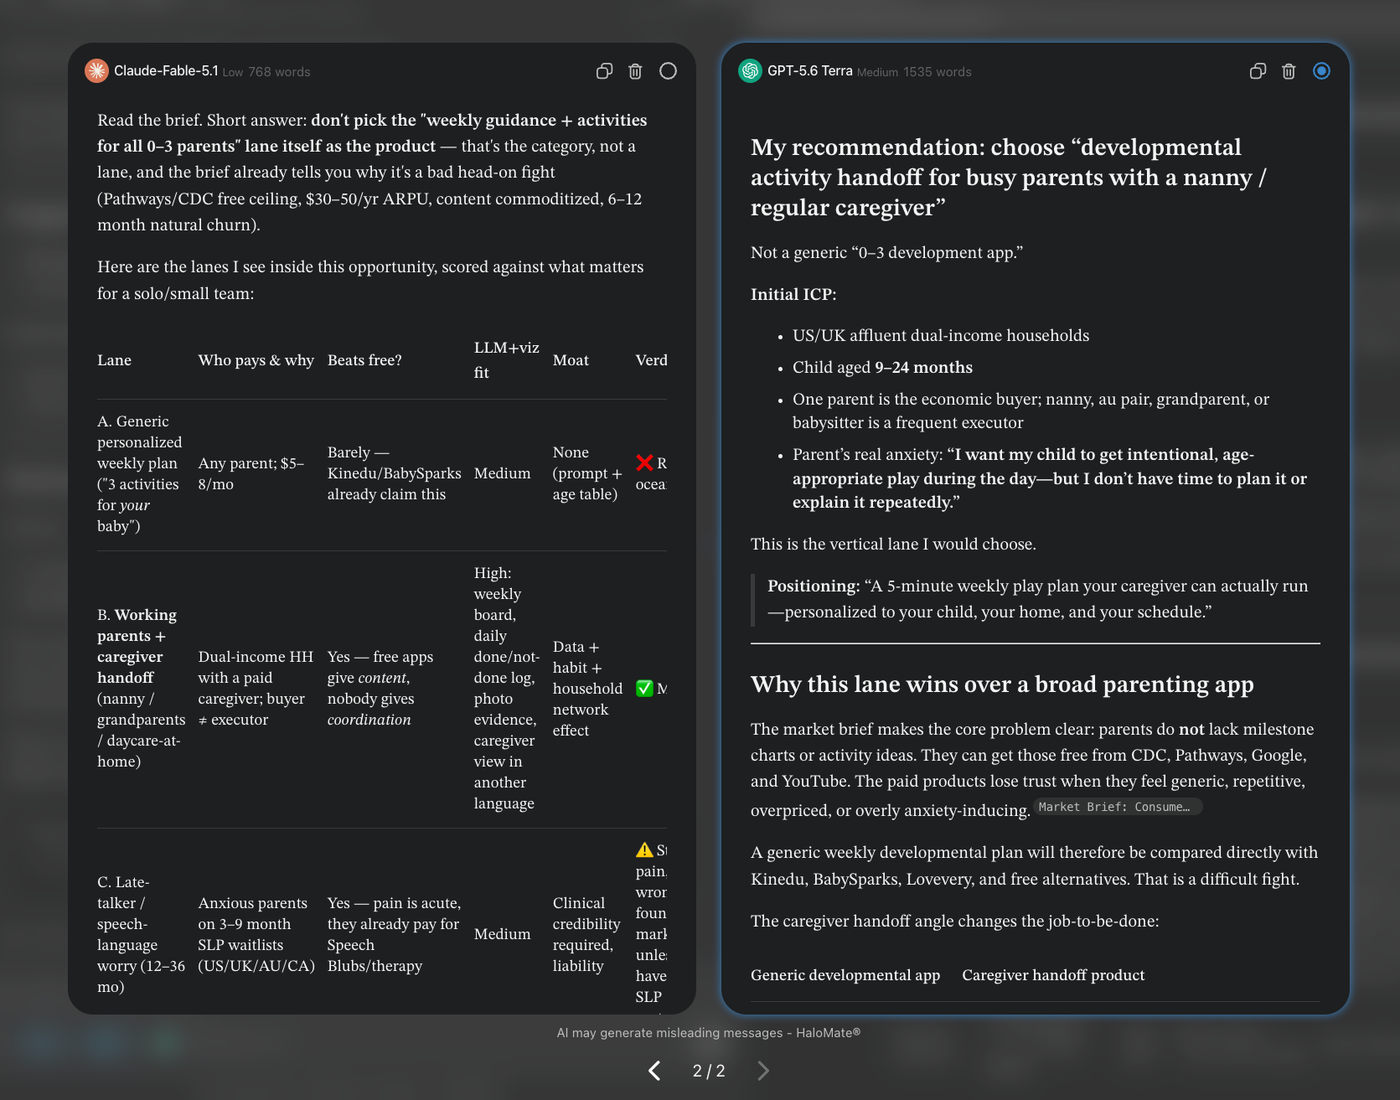
Task: Click the HaloMate disclaimer text
Action: pyautogui.click(x=708, y=1033)
